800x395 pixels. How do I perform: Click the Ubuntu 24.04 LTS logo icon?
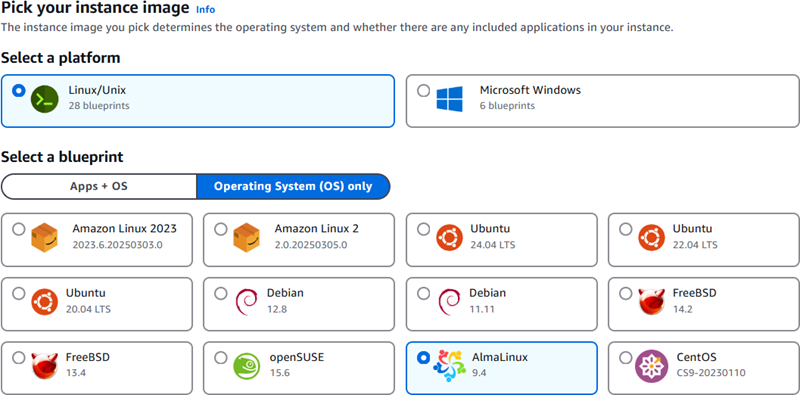(449, 238)
